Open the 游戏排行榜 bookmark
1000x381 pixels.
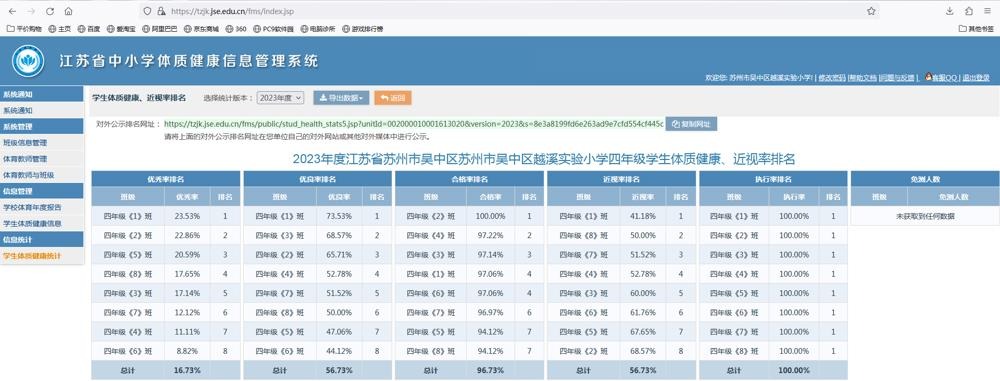[x=363, y=29]
